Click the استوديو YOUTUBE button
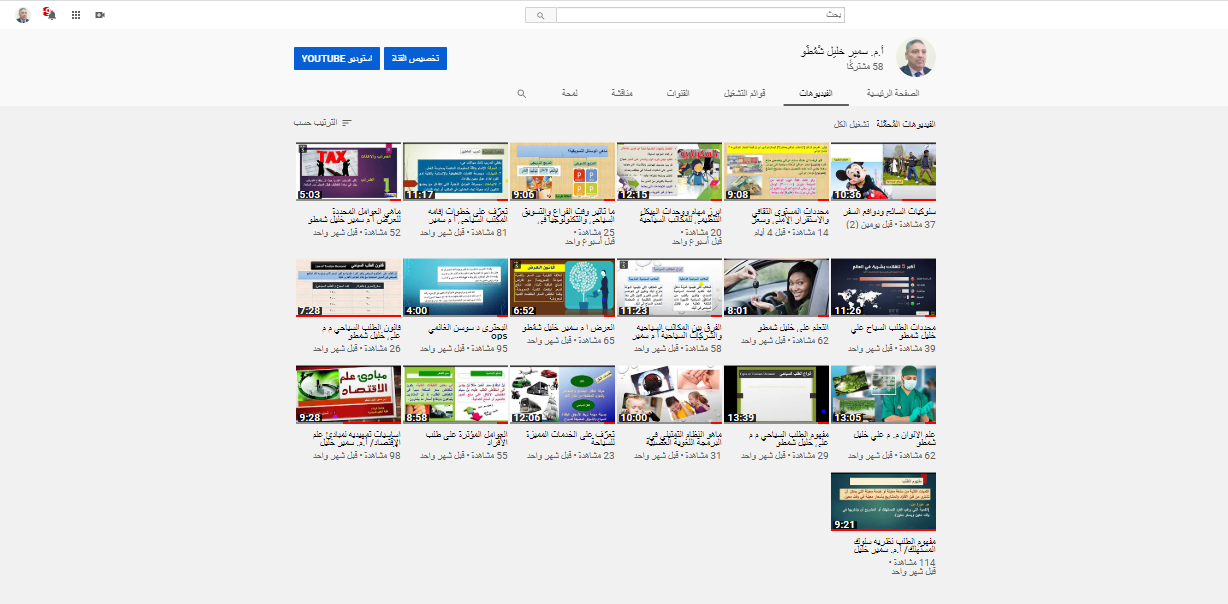The width and height of the screenshot is (1228, 604). pos(336,58)
